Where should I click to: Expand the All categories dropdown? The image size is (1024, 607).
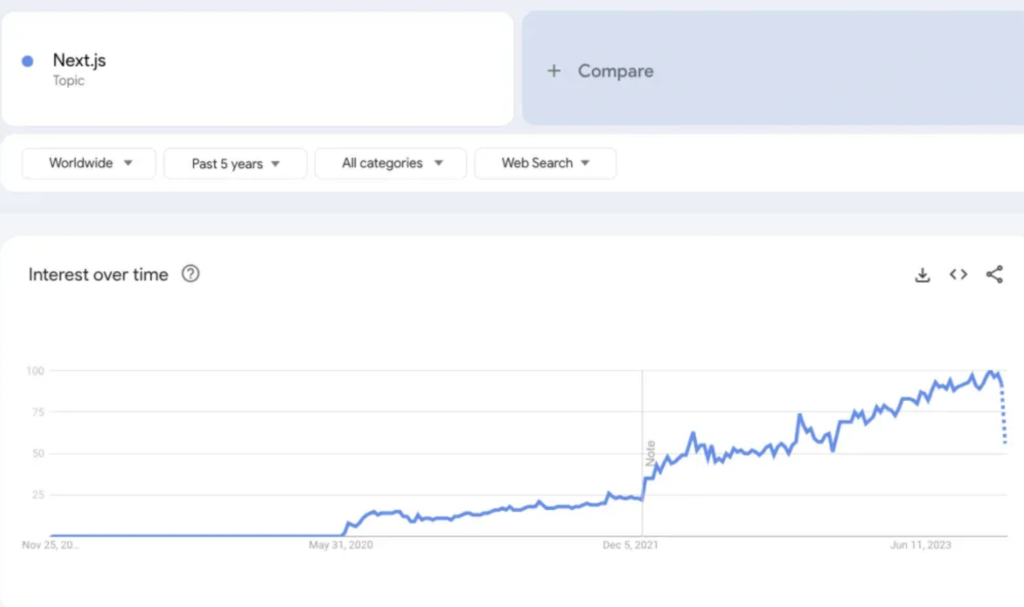tap(391, 163)
